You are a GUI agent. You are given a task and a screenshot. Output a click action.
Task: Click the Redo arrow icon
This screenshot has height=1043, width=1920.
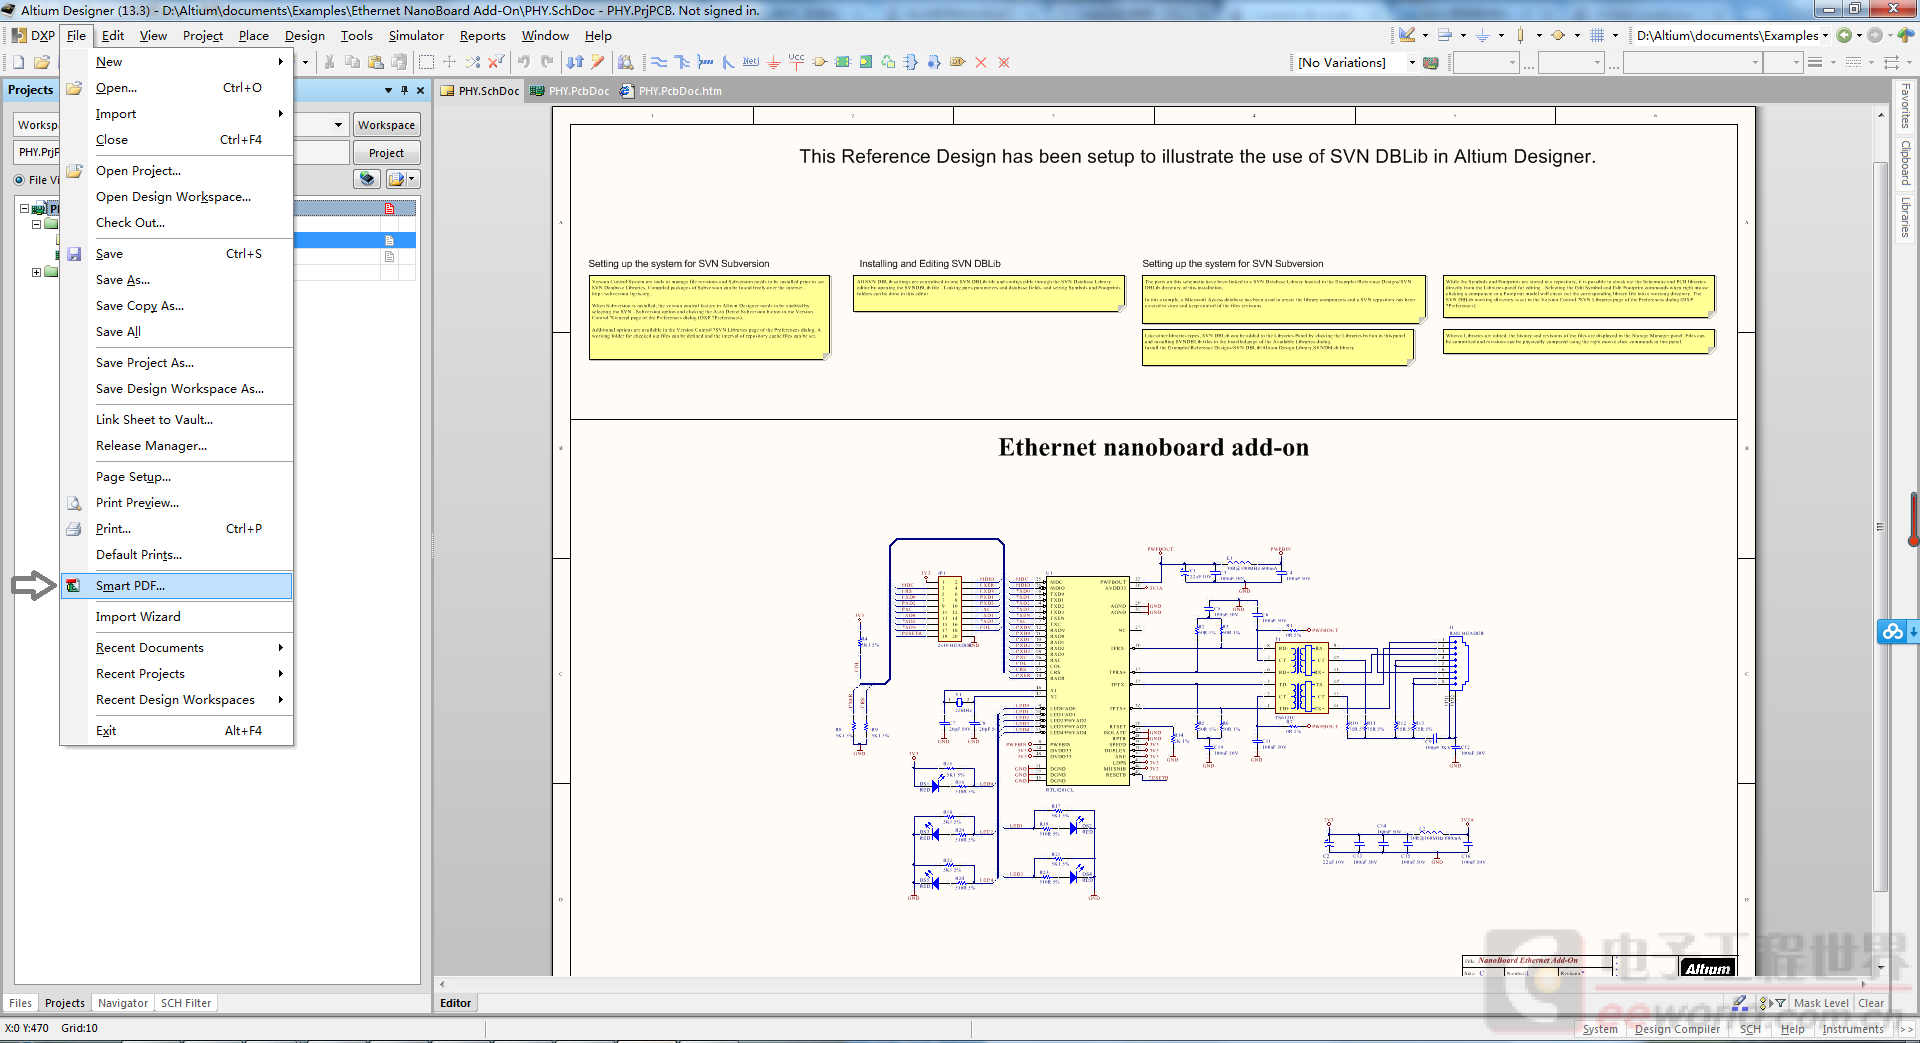point(546,62)
